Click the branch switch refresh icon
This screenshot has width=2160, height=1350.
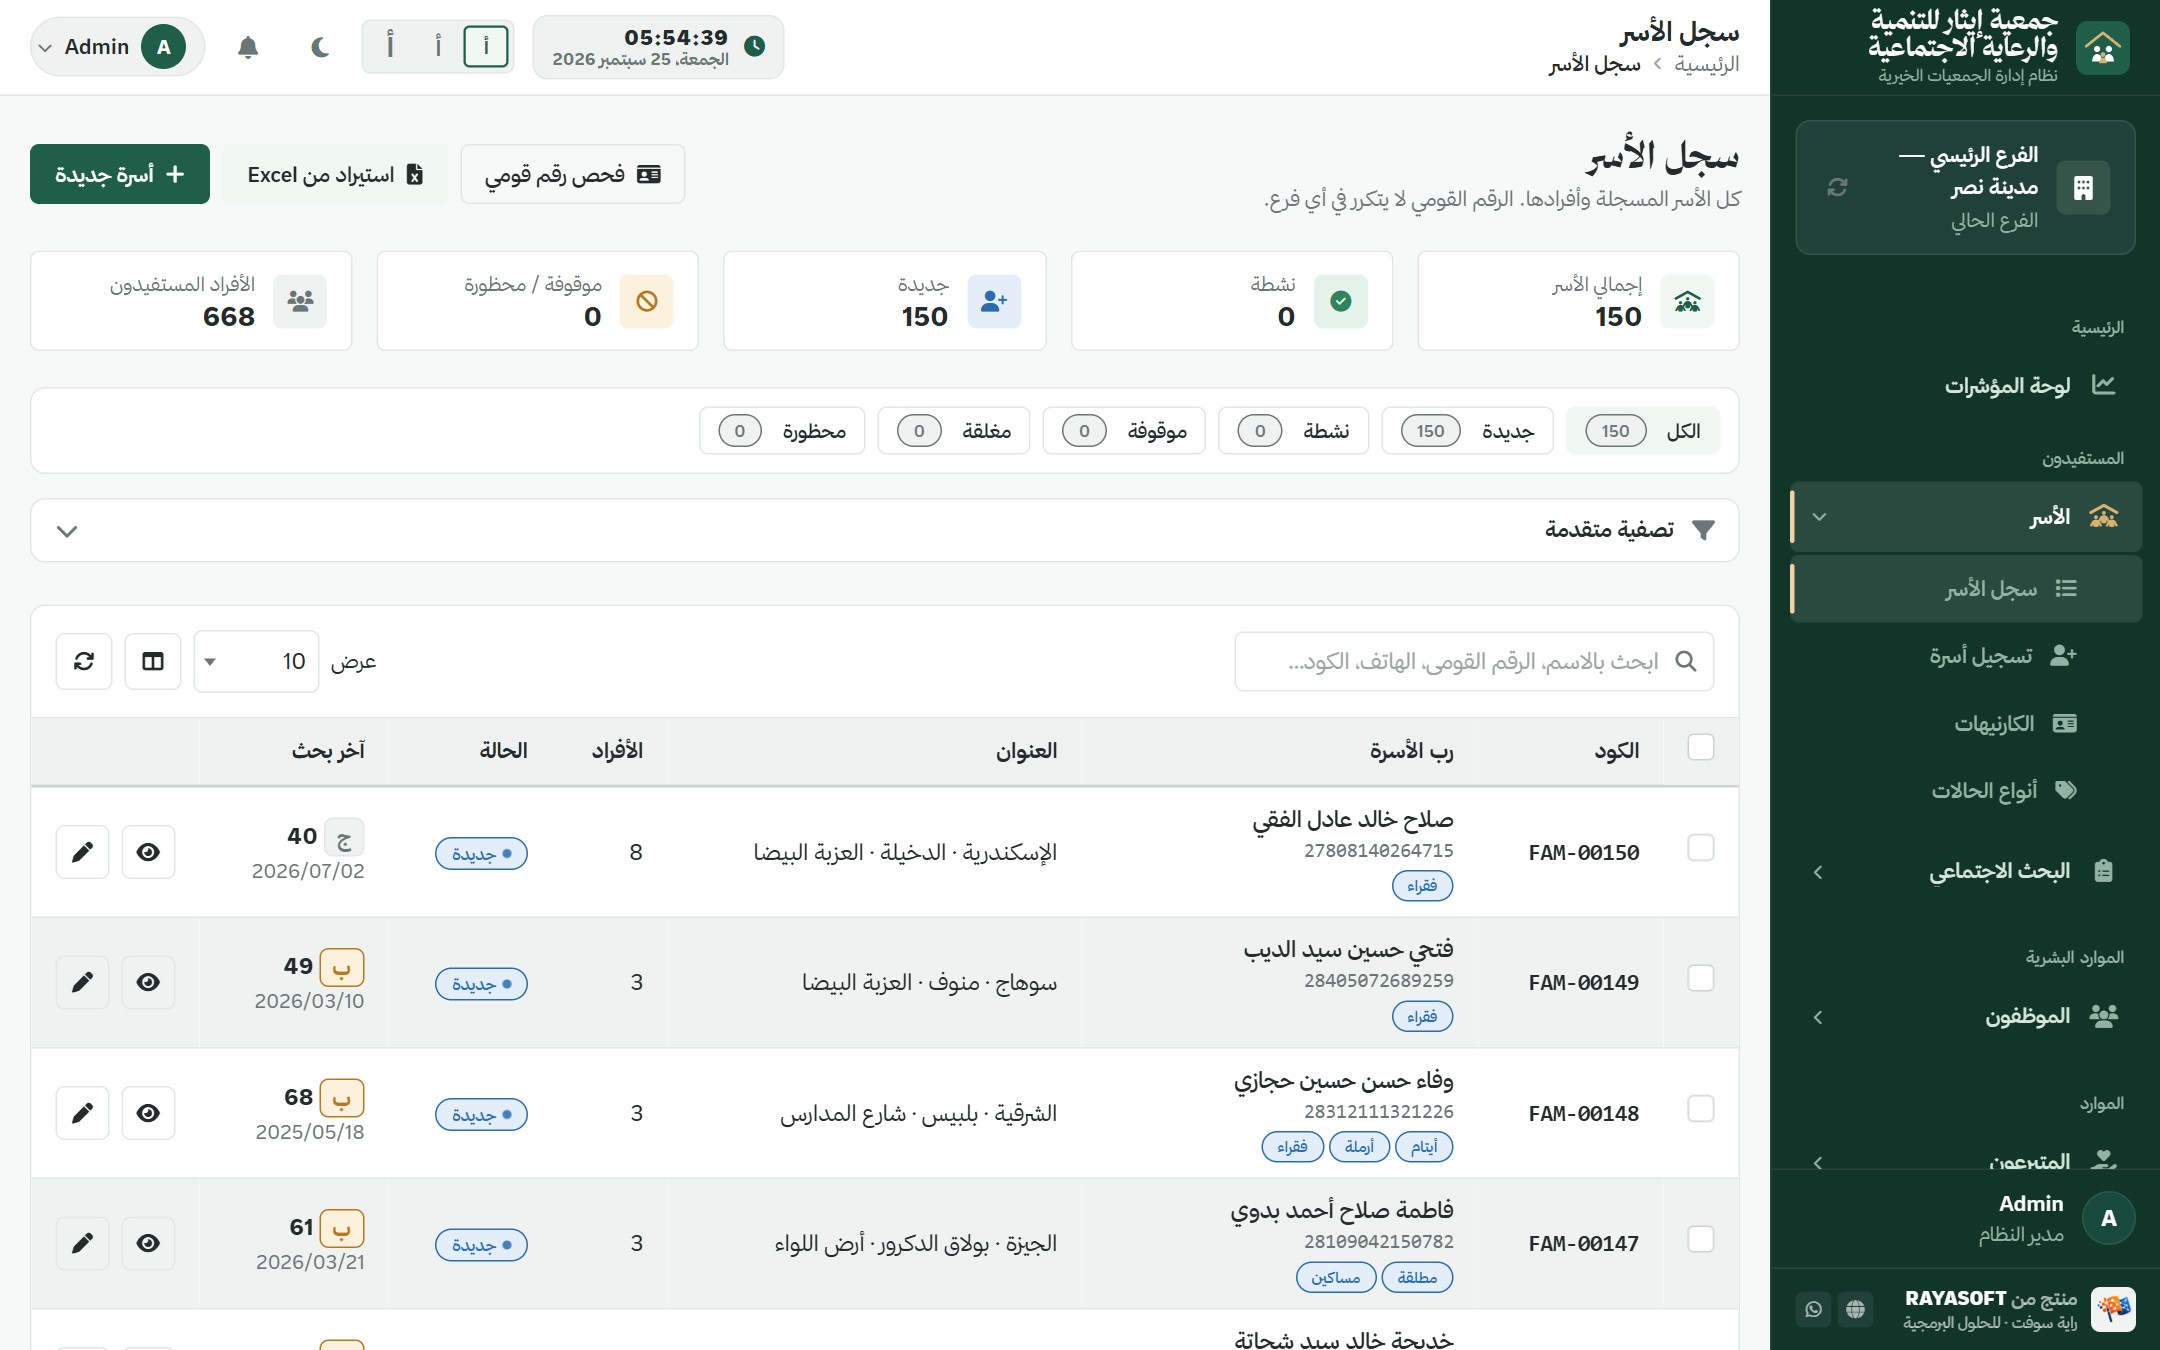click(x=1837, y=187)
